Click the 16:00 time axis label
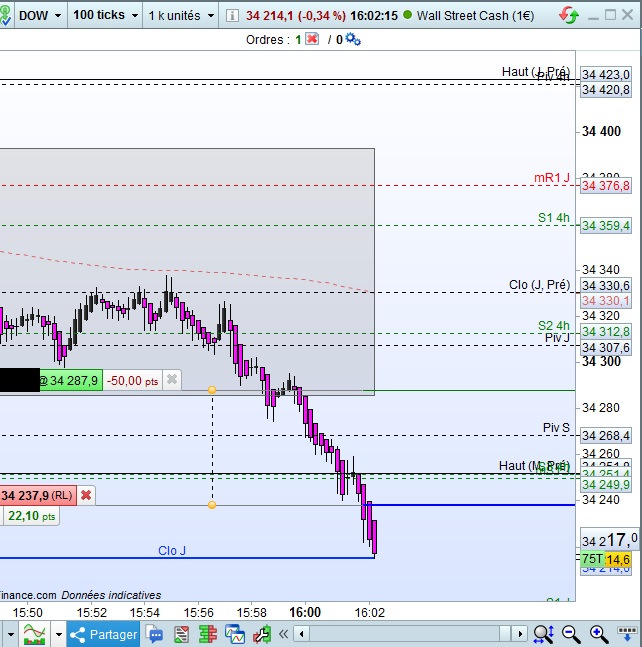642x647 pixels. click(305, 612)
